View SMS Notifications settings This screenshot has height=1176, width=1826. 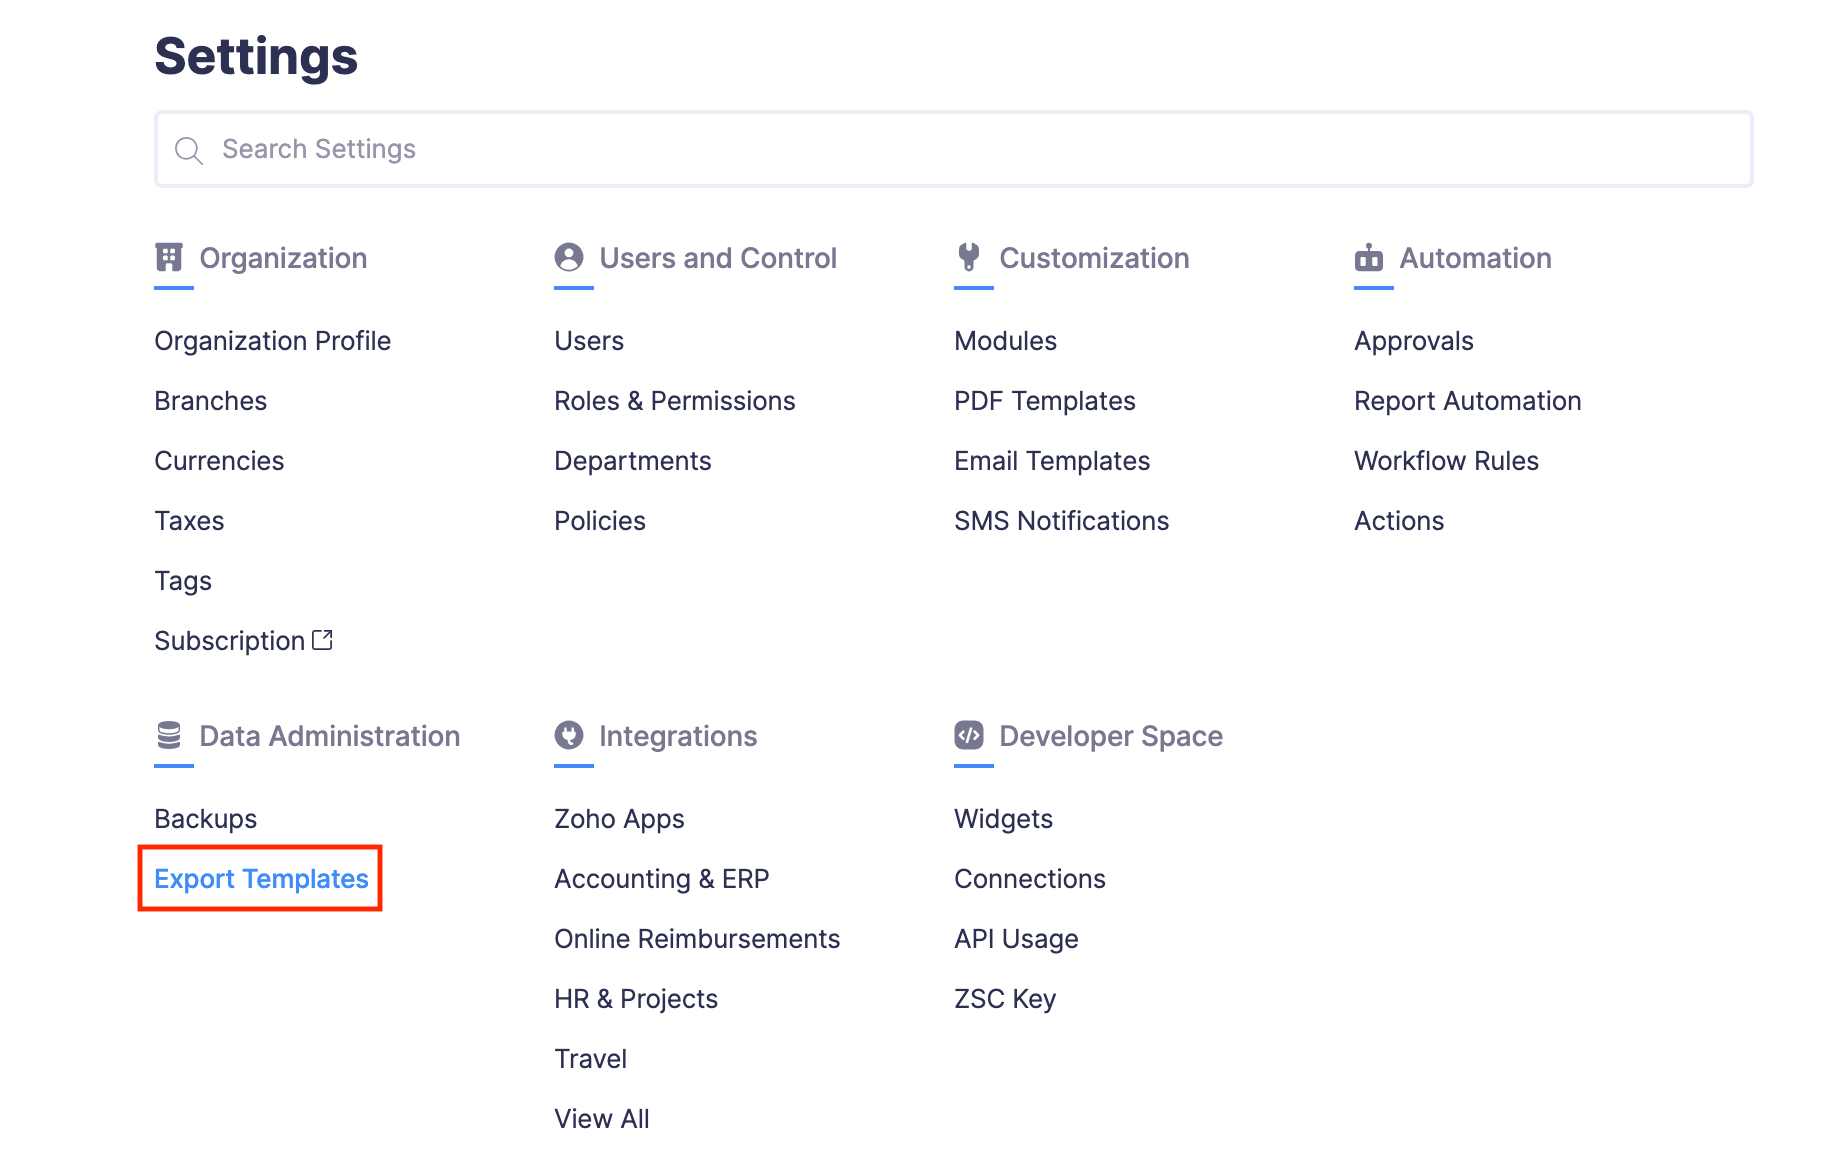click(1062, 520)
